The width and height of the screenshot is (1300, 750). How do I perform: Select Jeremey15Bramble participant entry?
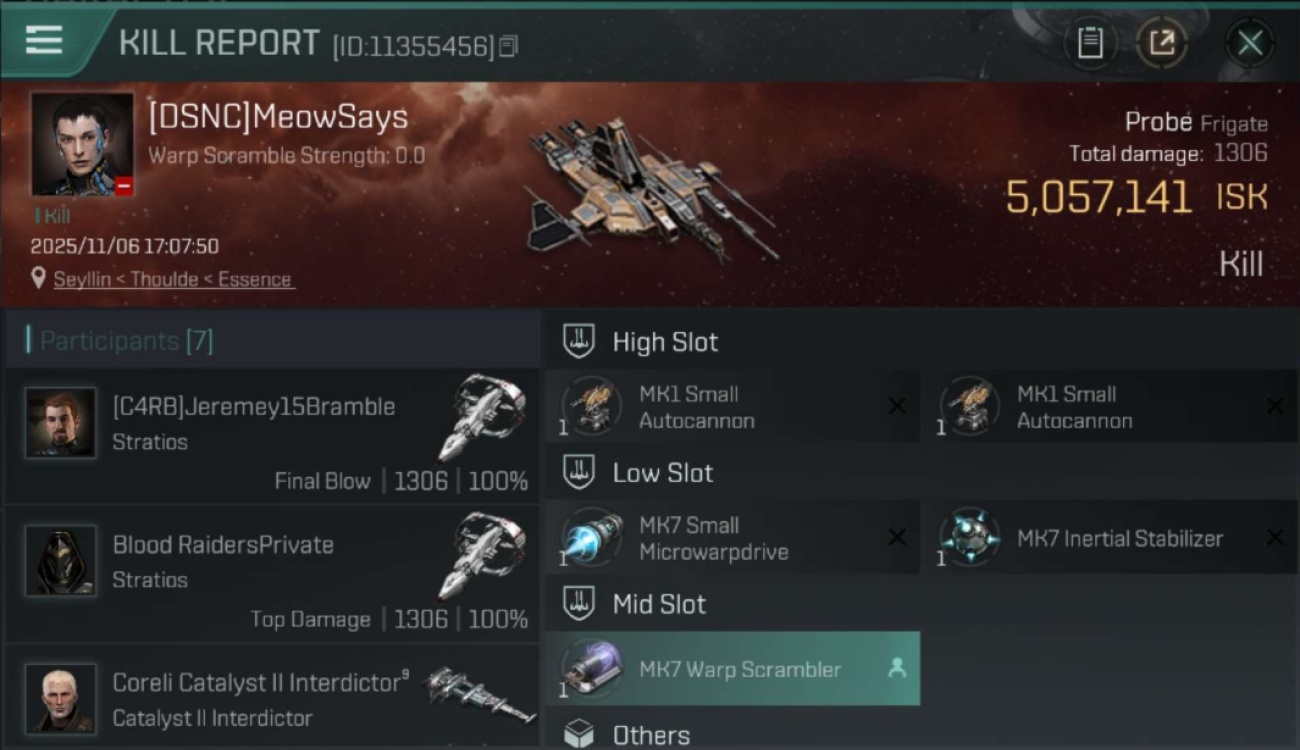pyautogui.click(x=272, y=438)
